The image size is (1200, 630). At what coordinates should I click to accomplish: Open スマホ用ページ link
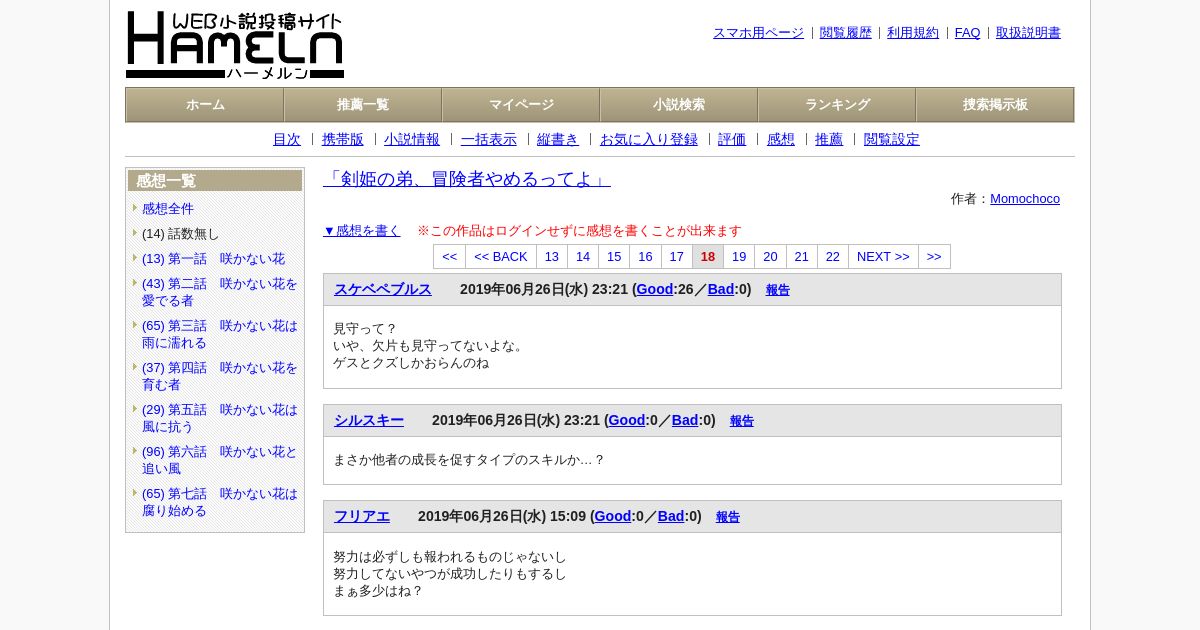(758, 32)
